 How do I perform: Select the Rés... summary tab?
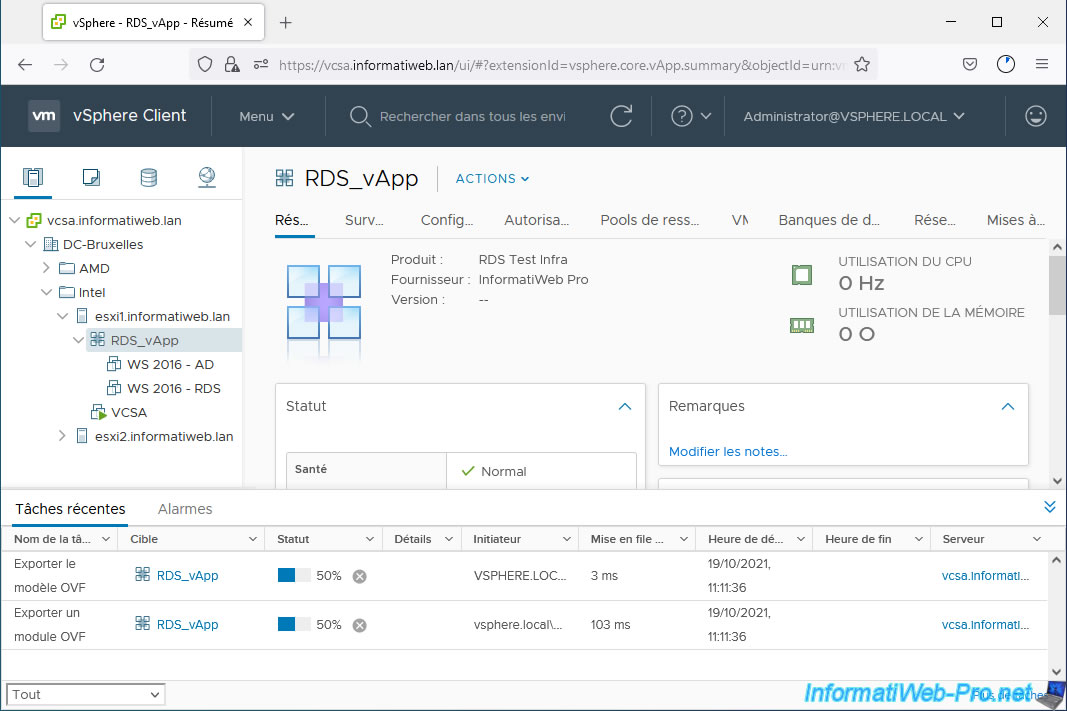[292, 220]
